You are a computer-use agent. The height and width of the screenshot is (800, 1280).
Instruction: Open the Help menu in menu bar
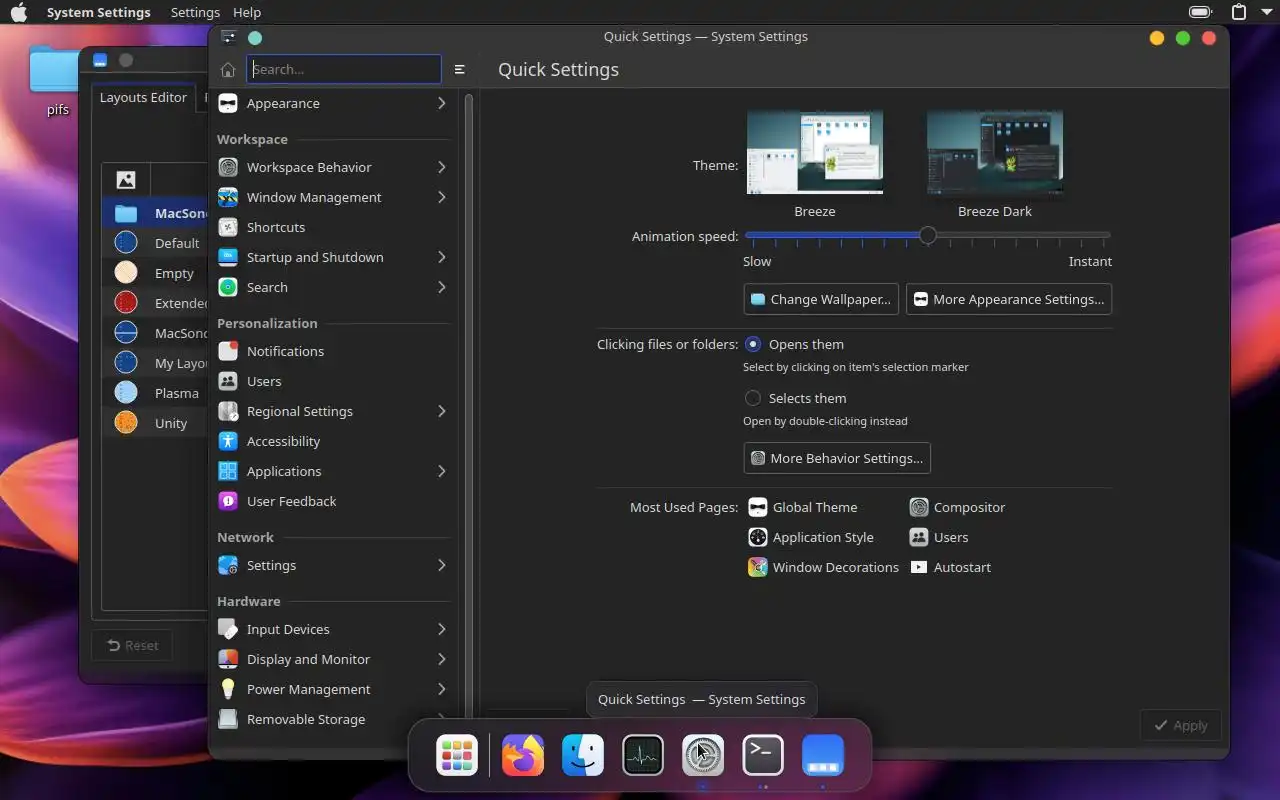tap(247, 12)
